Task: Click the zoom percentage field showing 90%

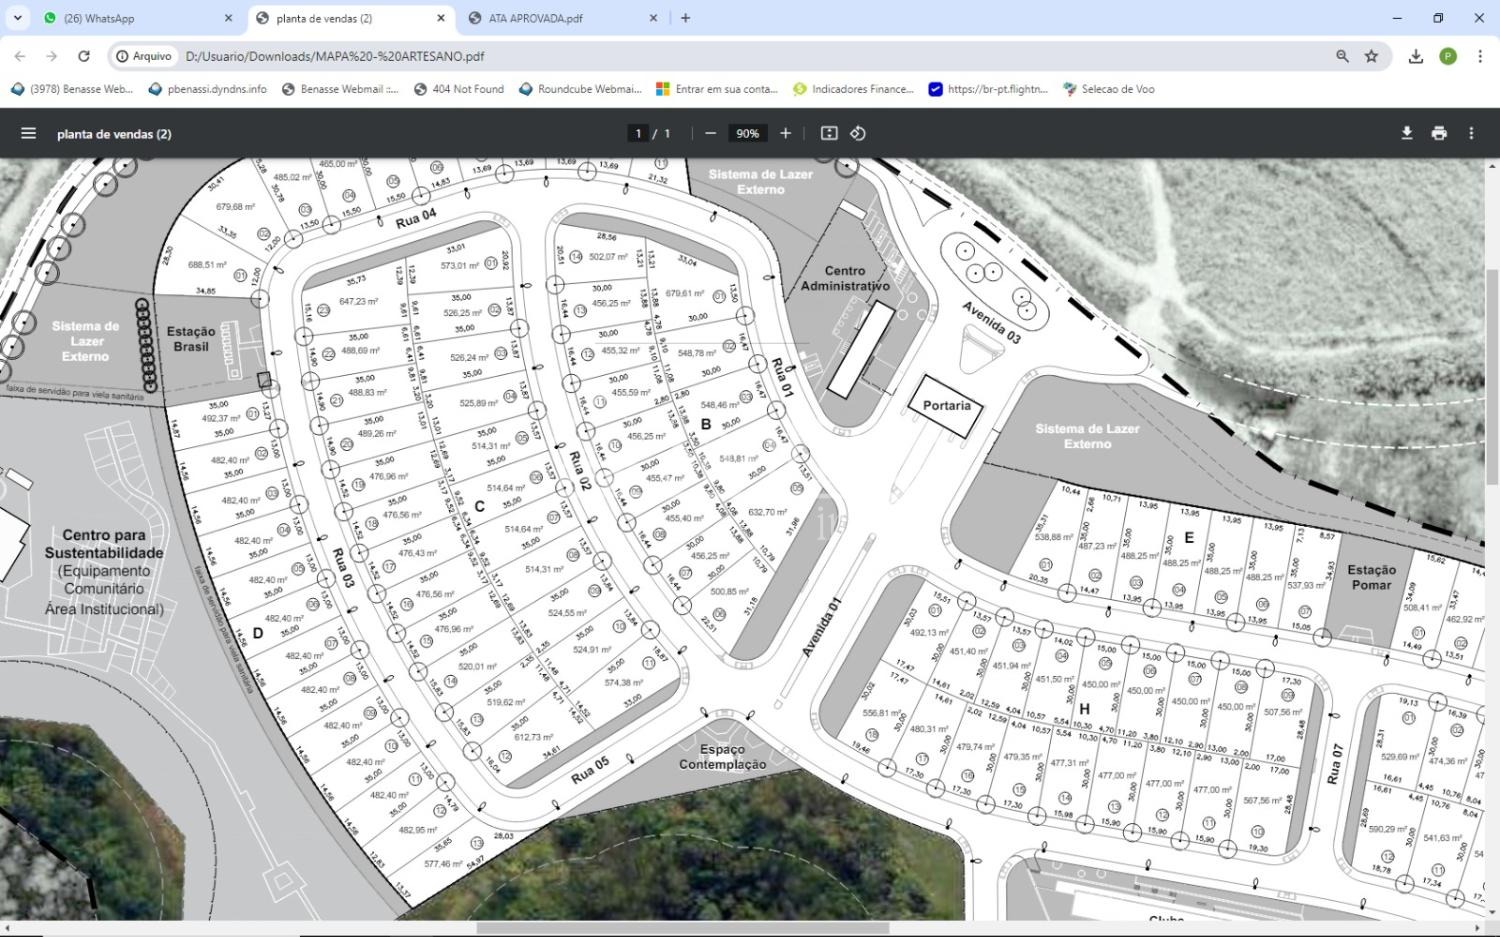Action: point(747,133)
